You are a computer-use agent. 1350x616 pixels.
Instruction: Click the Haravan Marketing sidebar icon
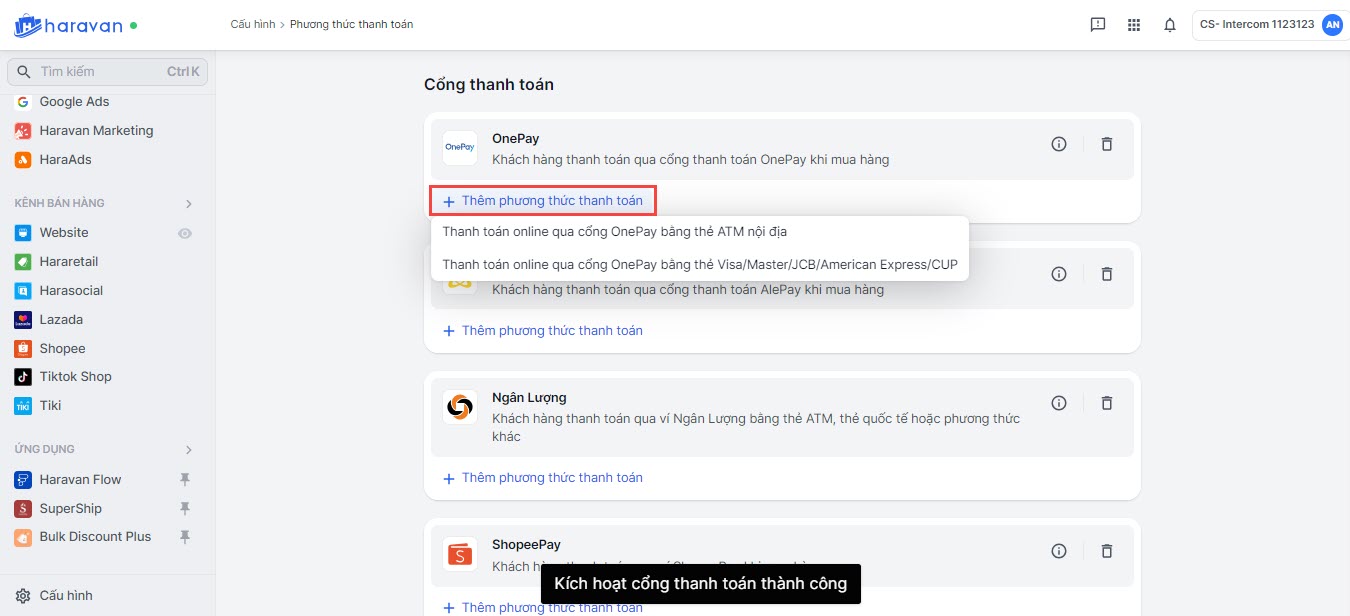coord(23,131)
